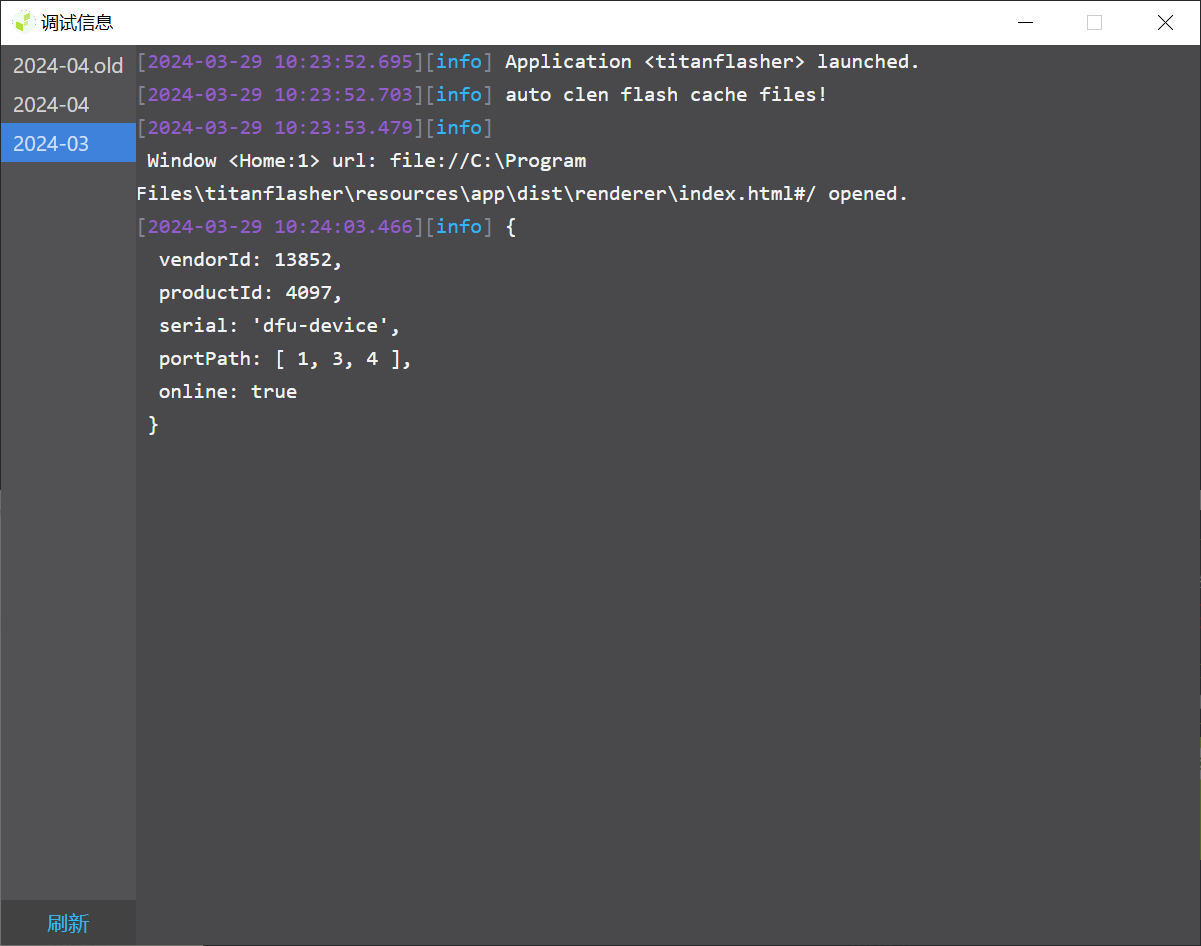Click the 'productId: 4097' line
Viewport: 1201px width, 946px height.
point(250,293)
